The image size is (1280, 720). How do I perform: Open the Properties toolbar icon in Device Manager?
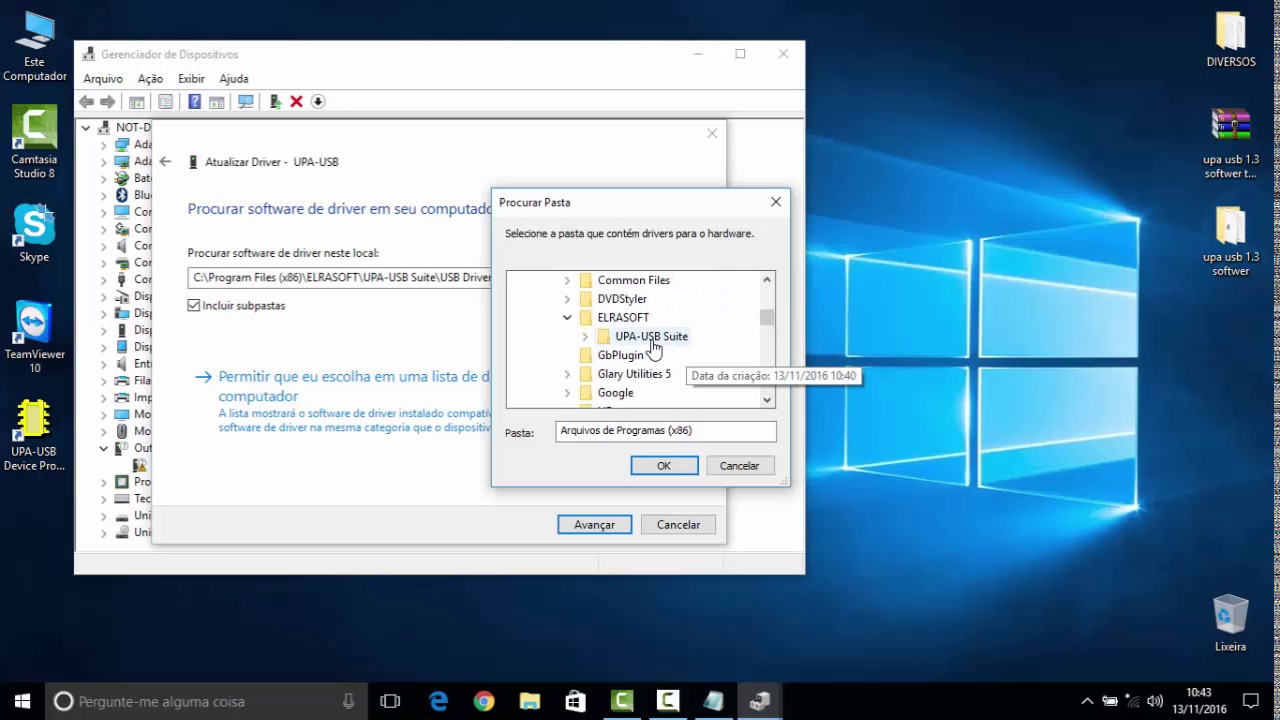pos(165,102)
